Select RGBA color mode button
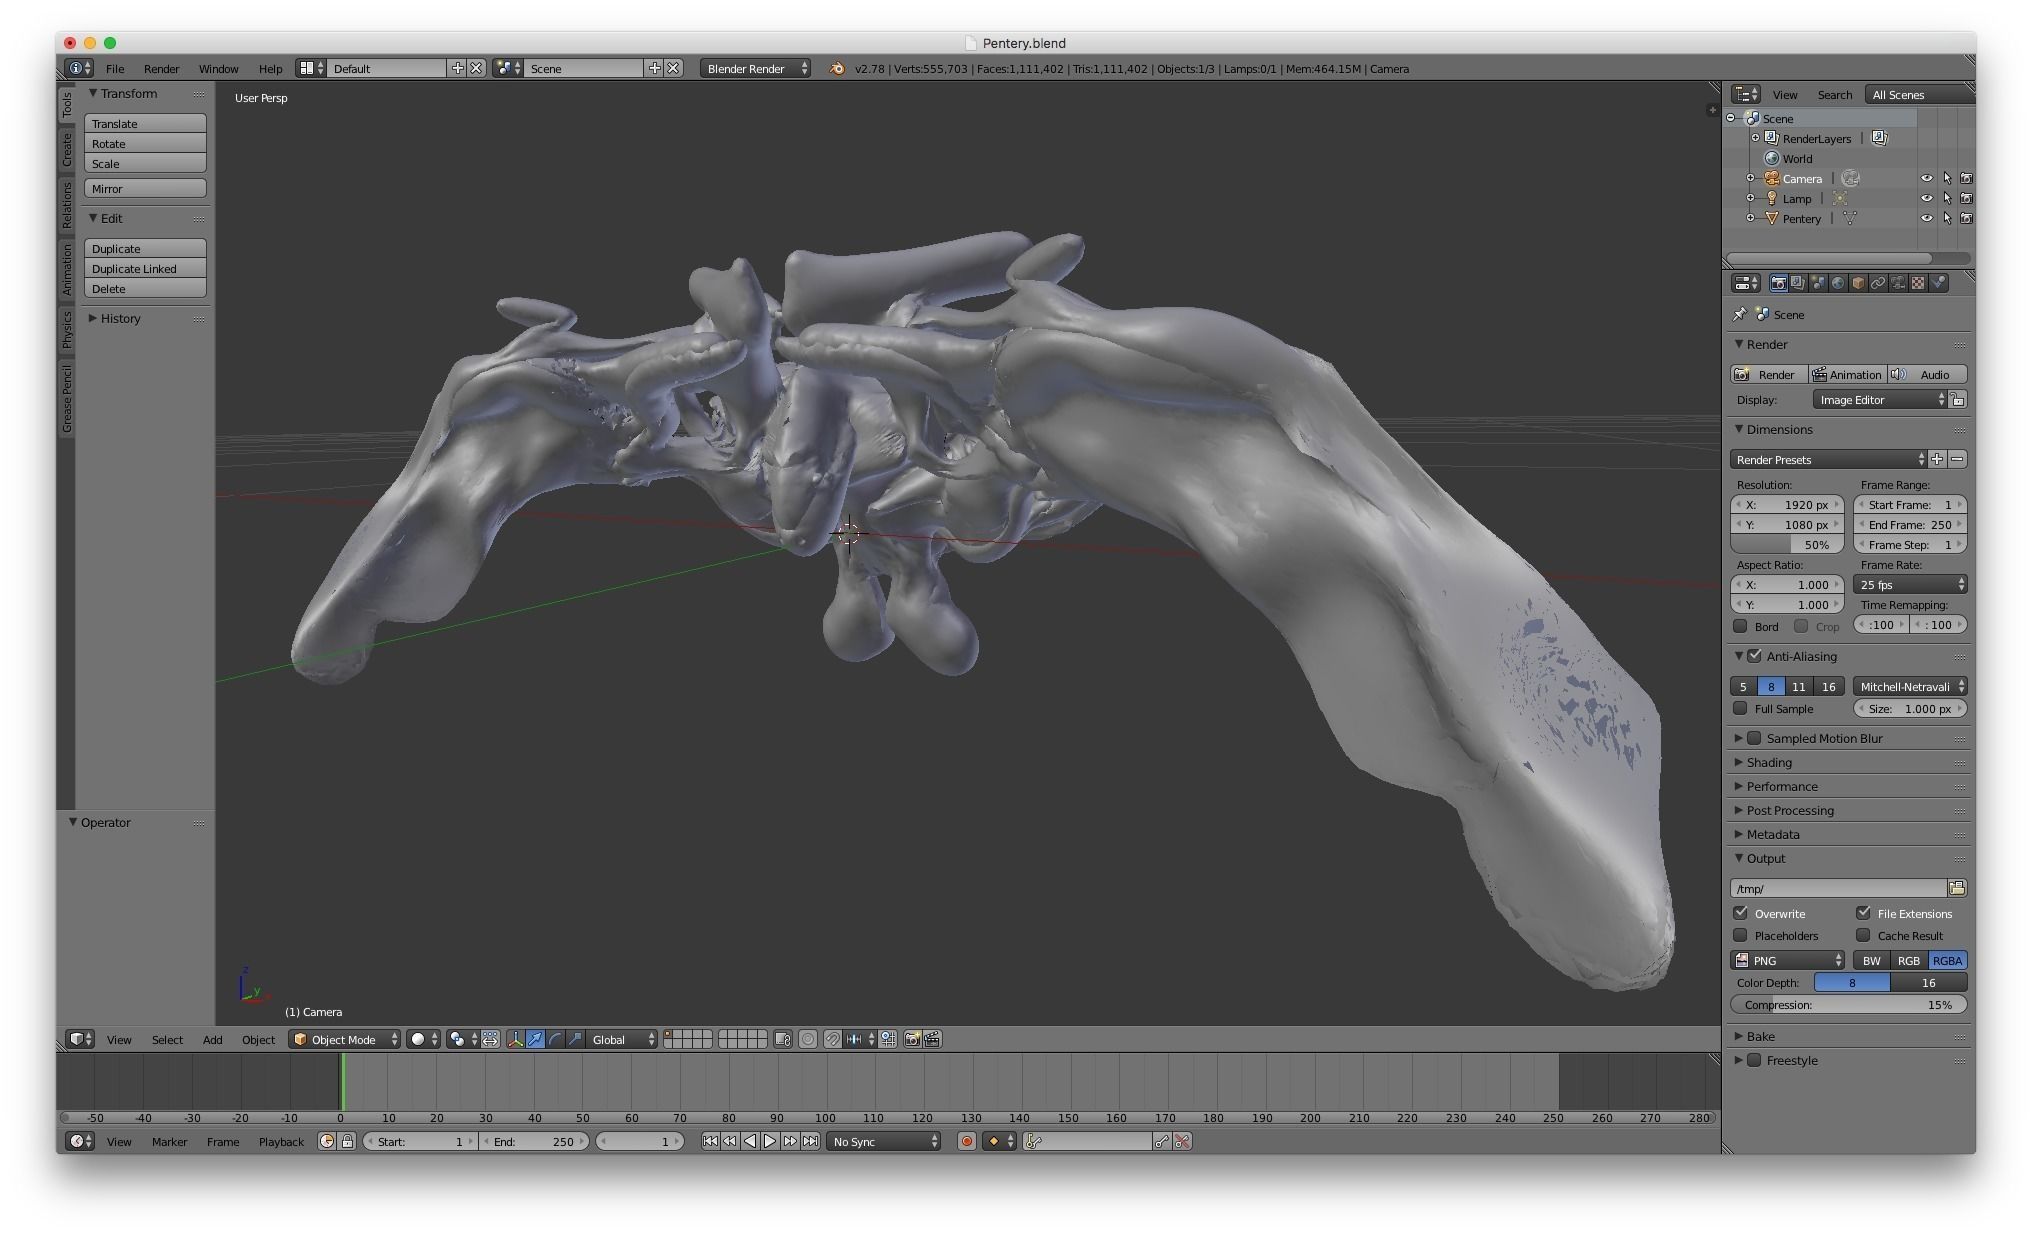Image resolution: width=2032 pixels, height=1234 pixels. point(1947,960)
